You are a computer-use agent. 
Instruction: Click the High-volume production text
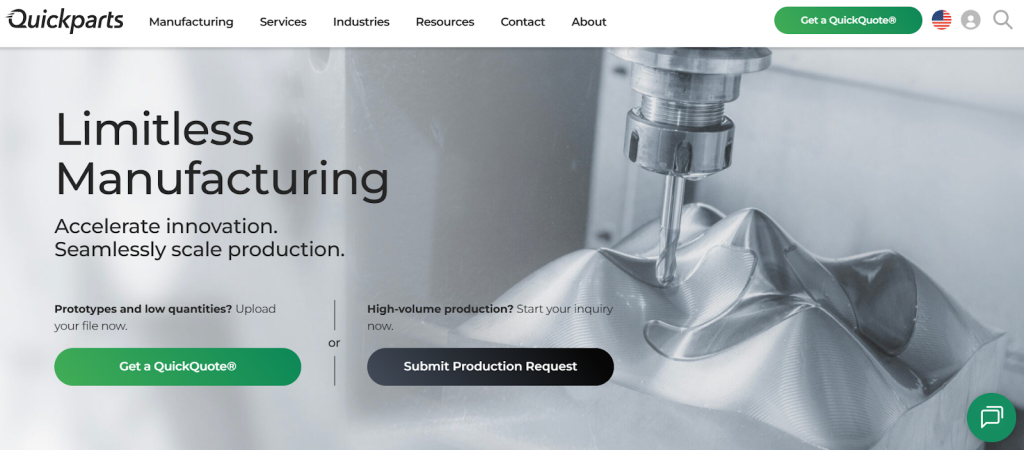coord(440,309)
